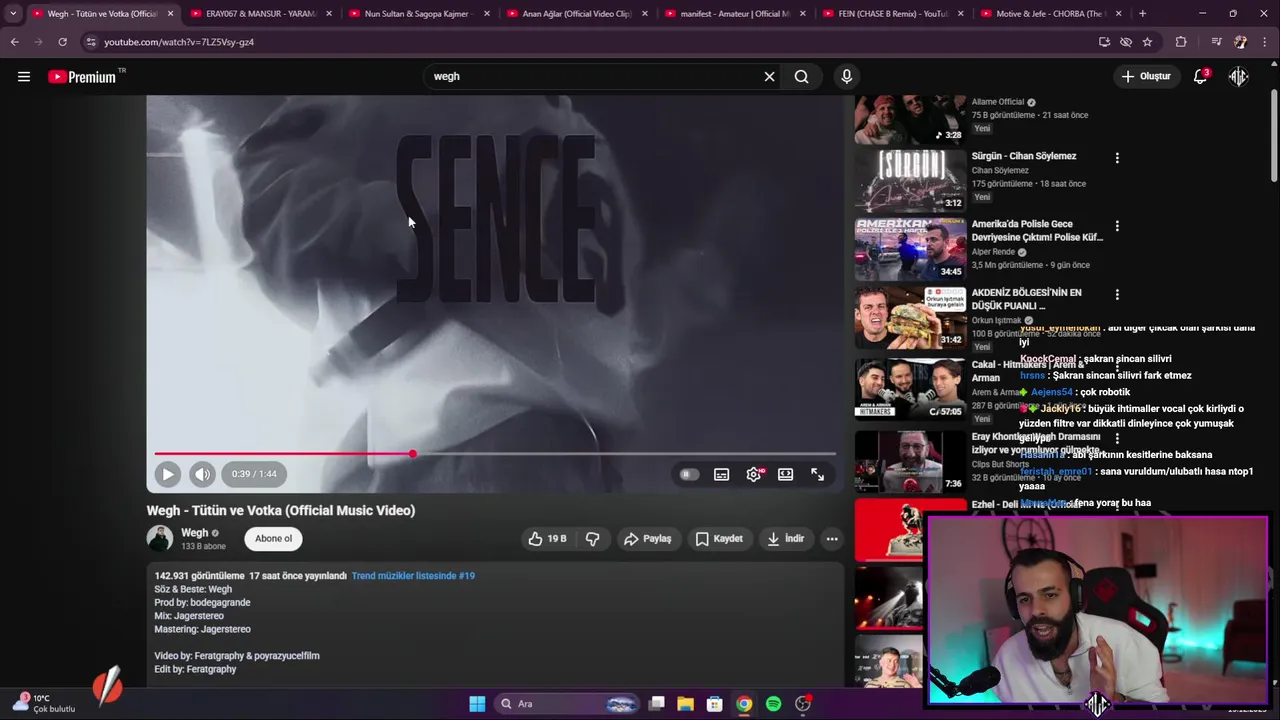Open Task View on taskbar
The width and height of the screenshot is (1280, 720).
[x=656, y=704]
